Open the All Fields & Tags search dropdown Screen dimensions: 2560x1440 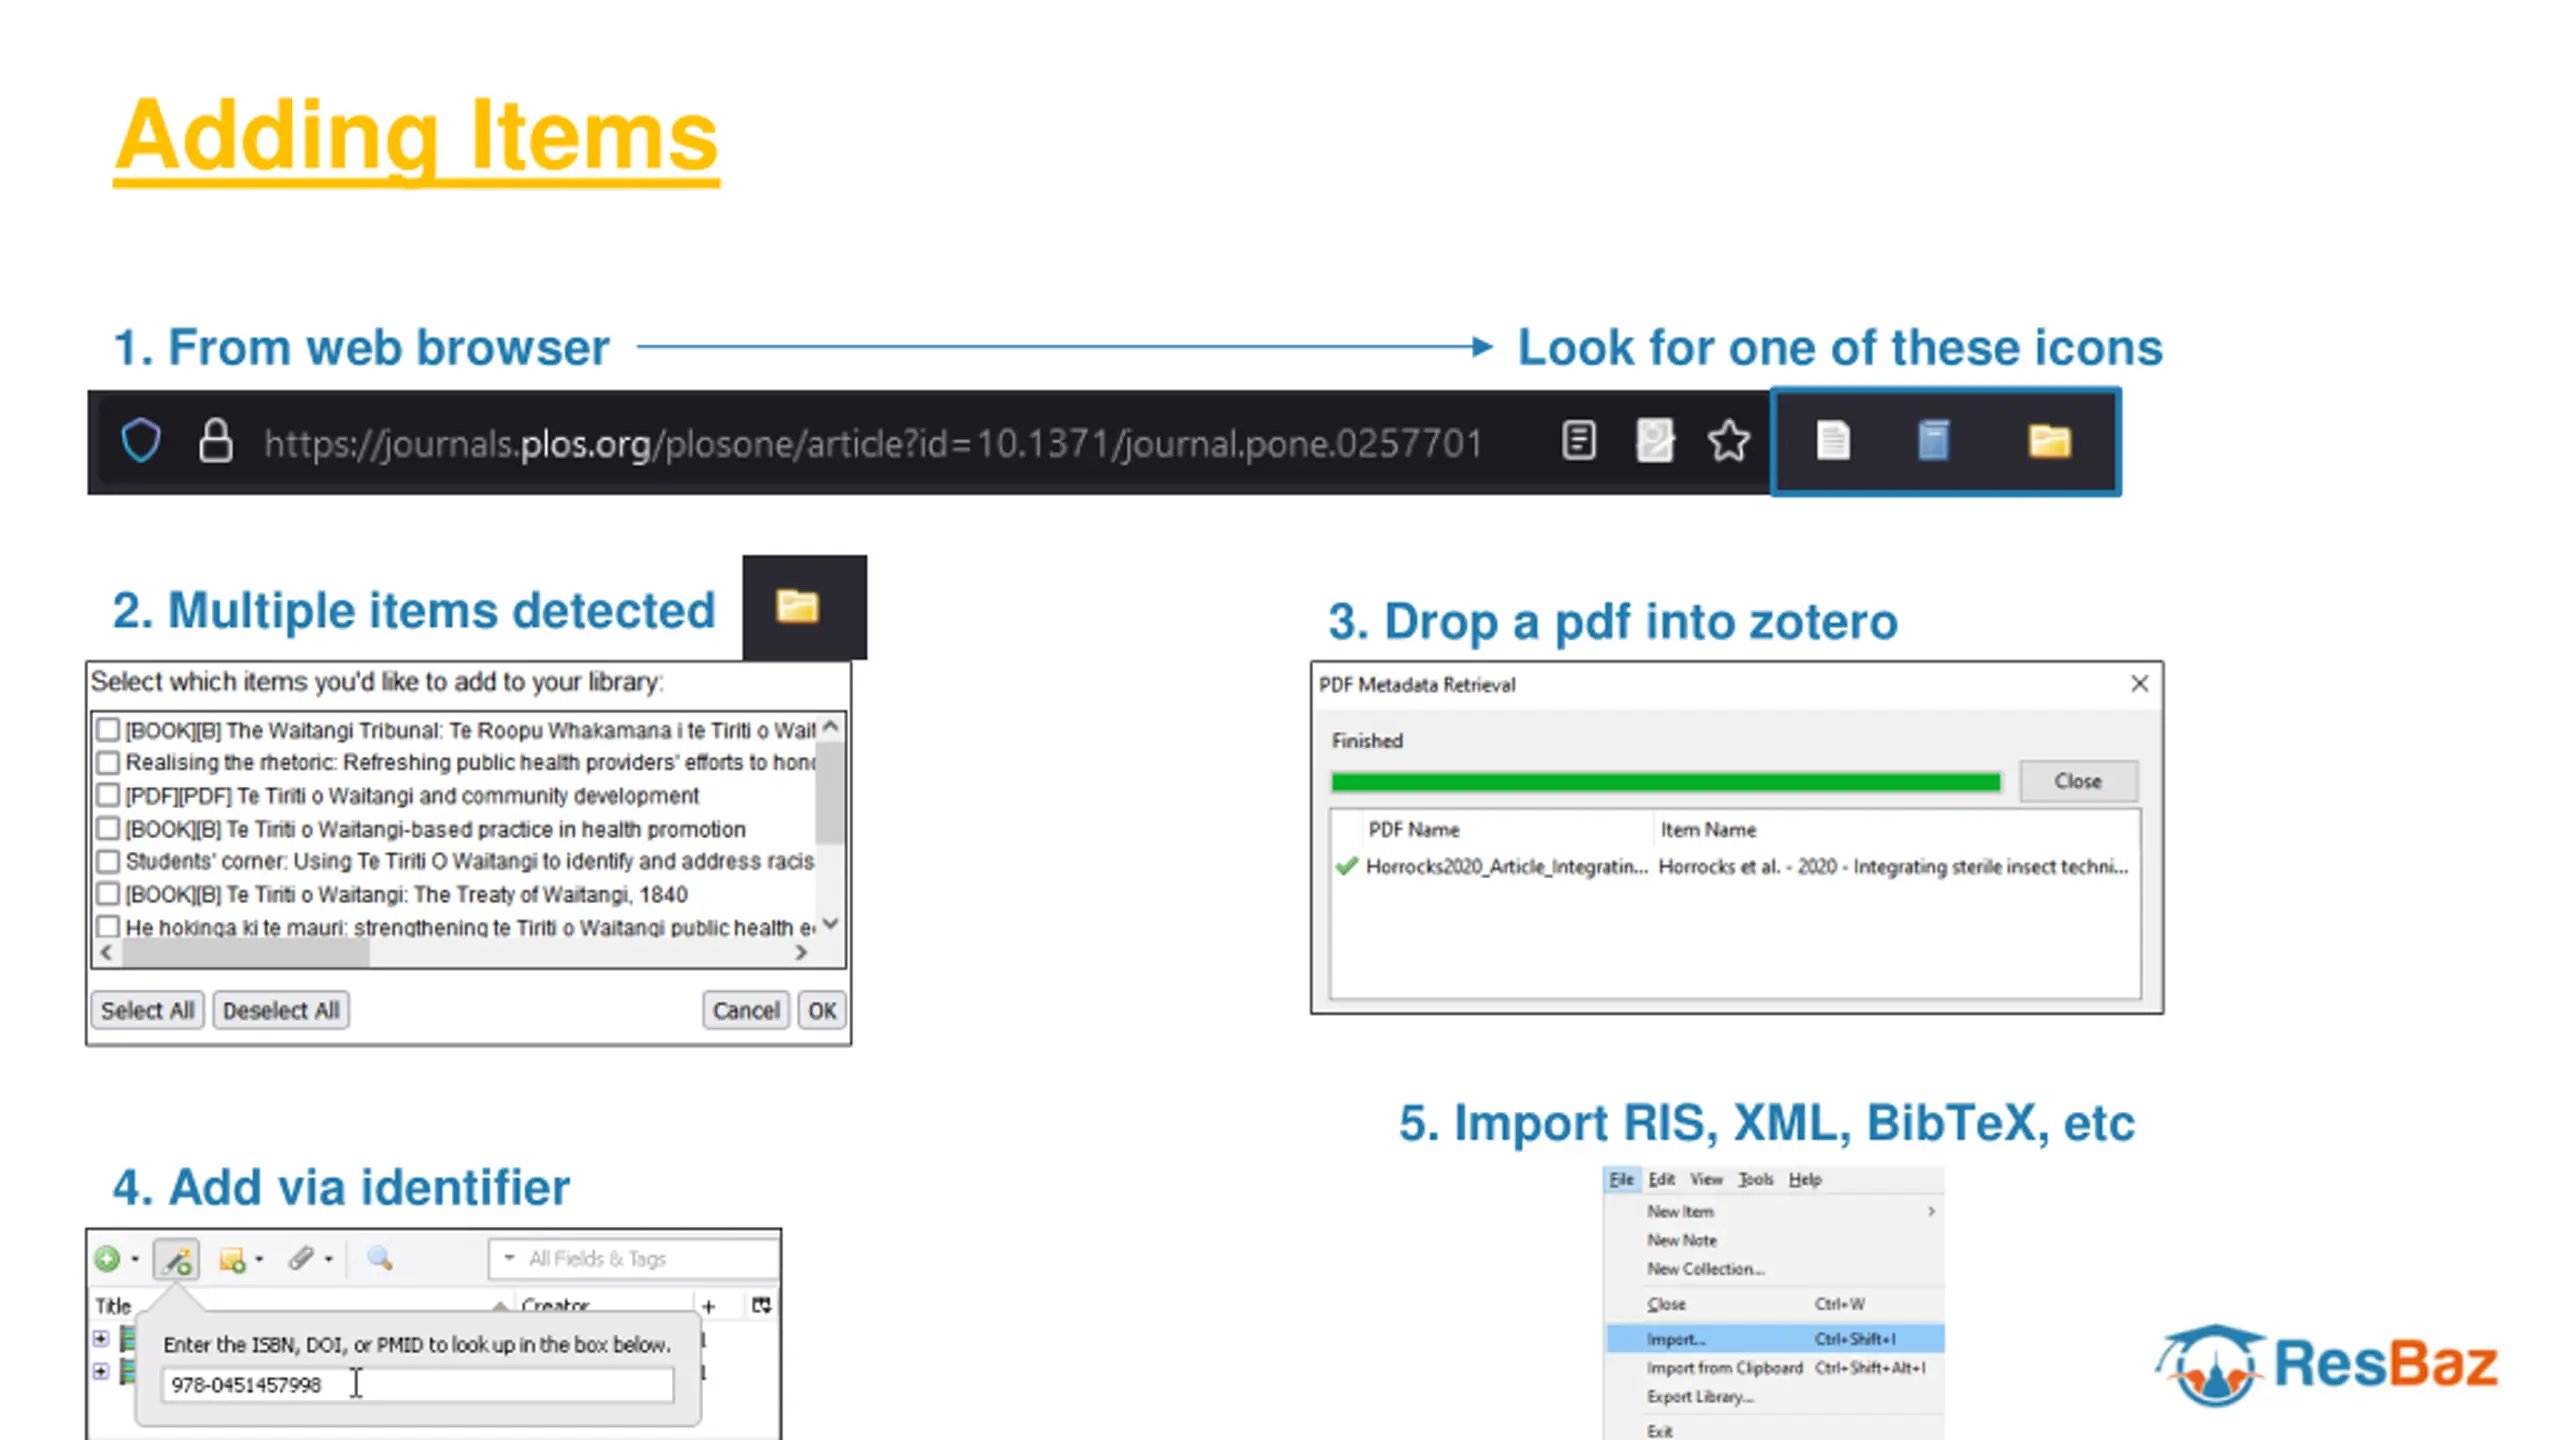tap(509, 1258)
